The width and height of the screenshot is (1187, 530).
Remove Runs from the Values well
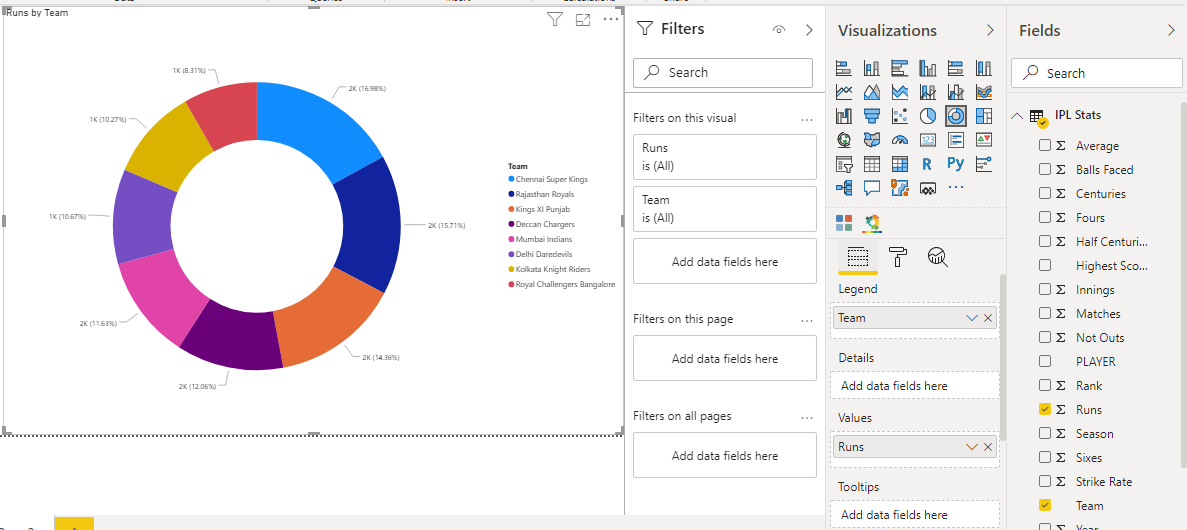pos(988,447)
